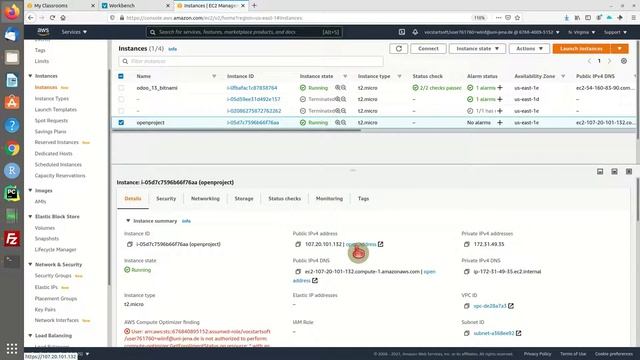Collapse the Instance summary section
Image resolution: width=640 pixels, height=360 pixels.
128,221
